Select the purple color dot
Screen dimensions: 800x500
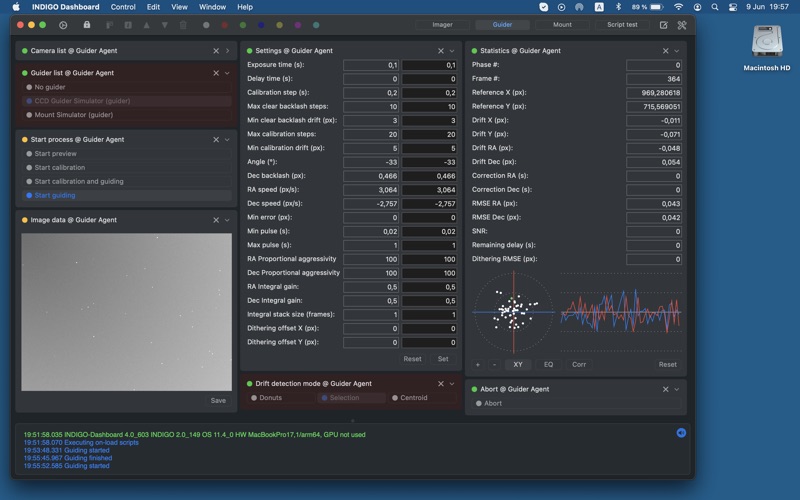pos(298,25)
